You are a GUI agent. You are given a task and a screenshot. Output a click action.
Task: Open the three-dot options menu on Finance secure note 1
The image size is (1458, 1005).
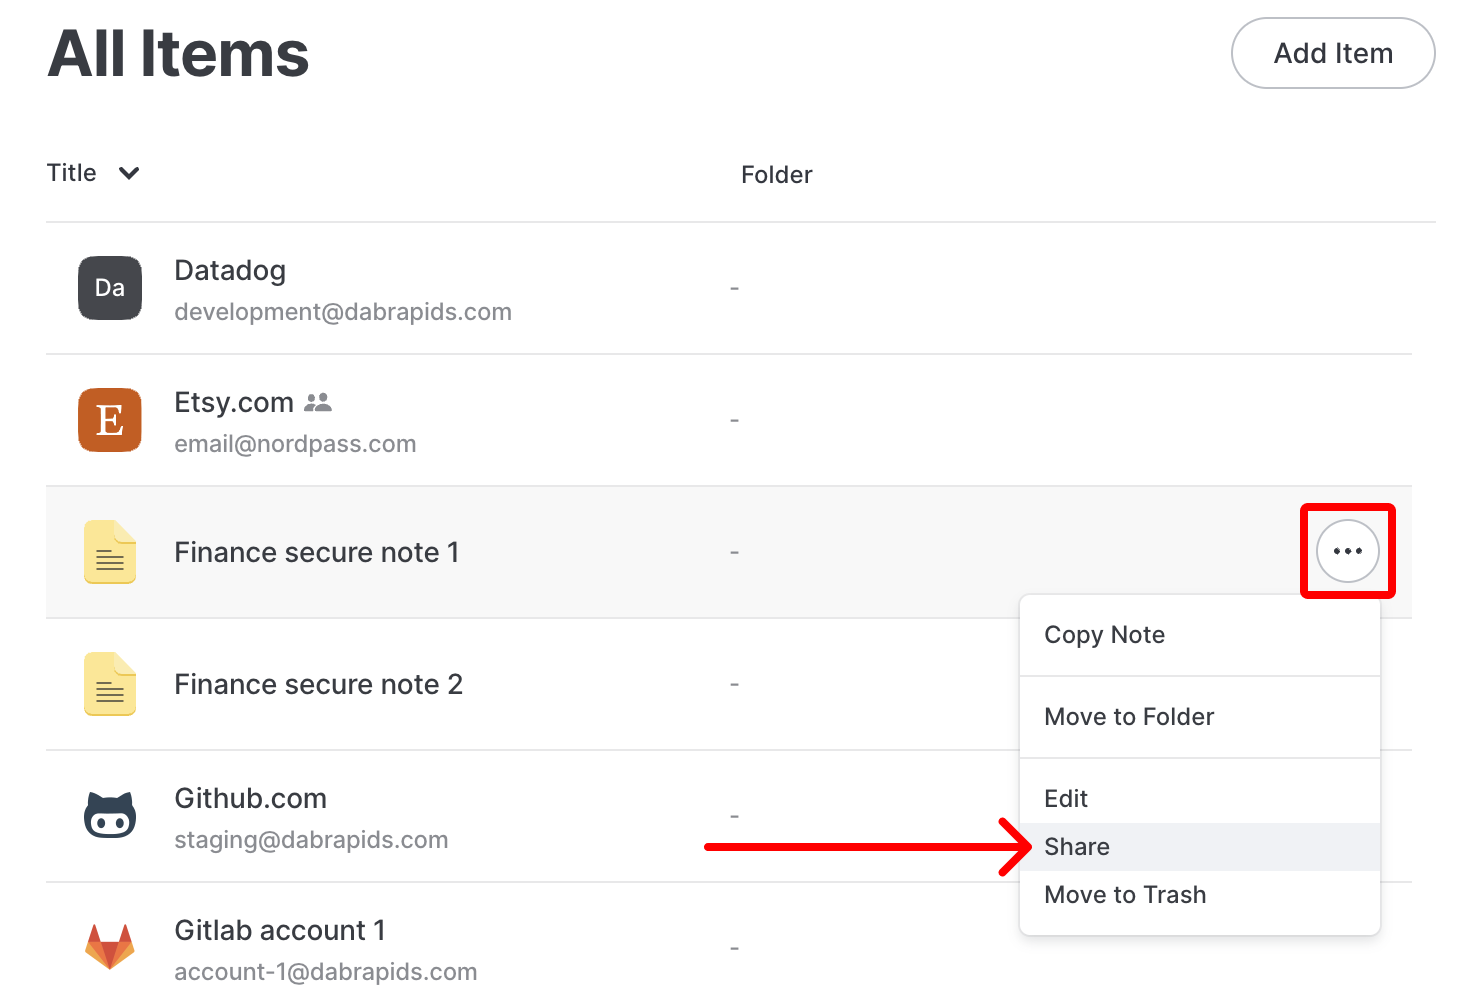click(1347, 551)
